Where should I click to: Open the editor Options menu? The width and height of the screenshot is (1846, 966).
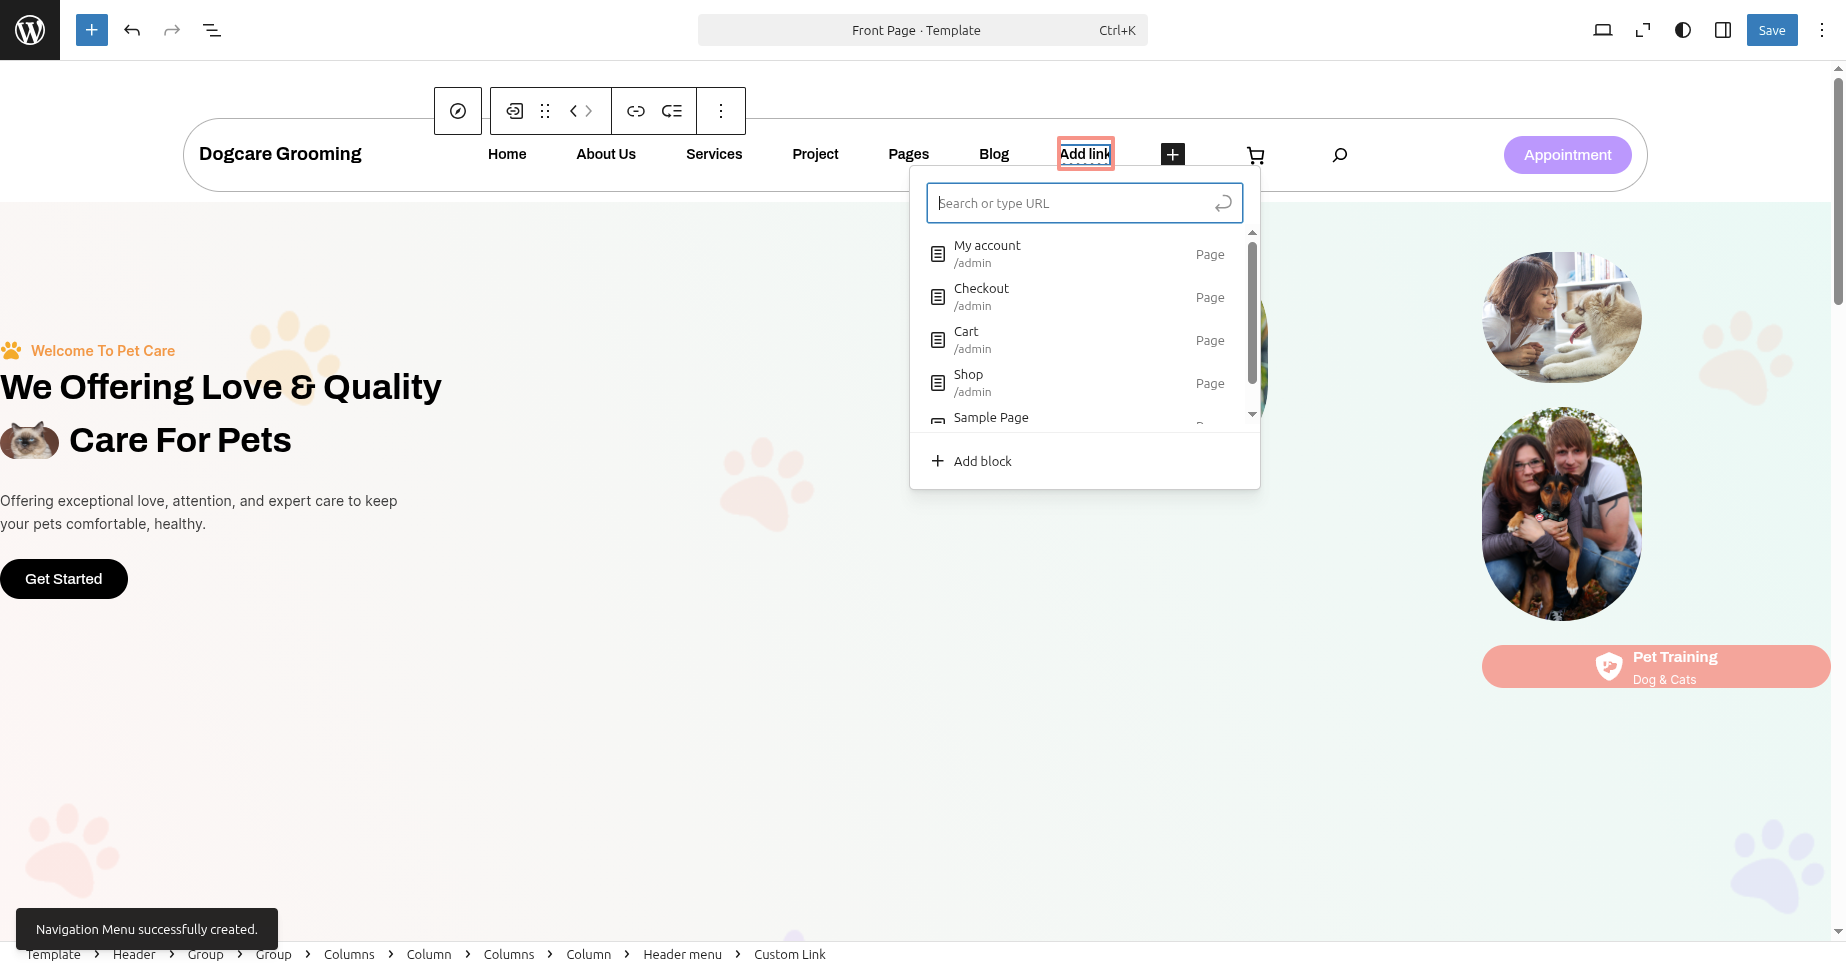[x=1822, y=30]
